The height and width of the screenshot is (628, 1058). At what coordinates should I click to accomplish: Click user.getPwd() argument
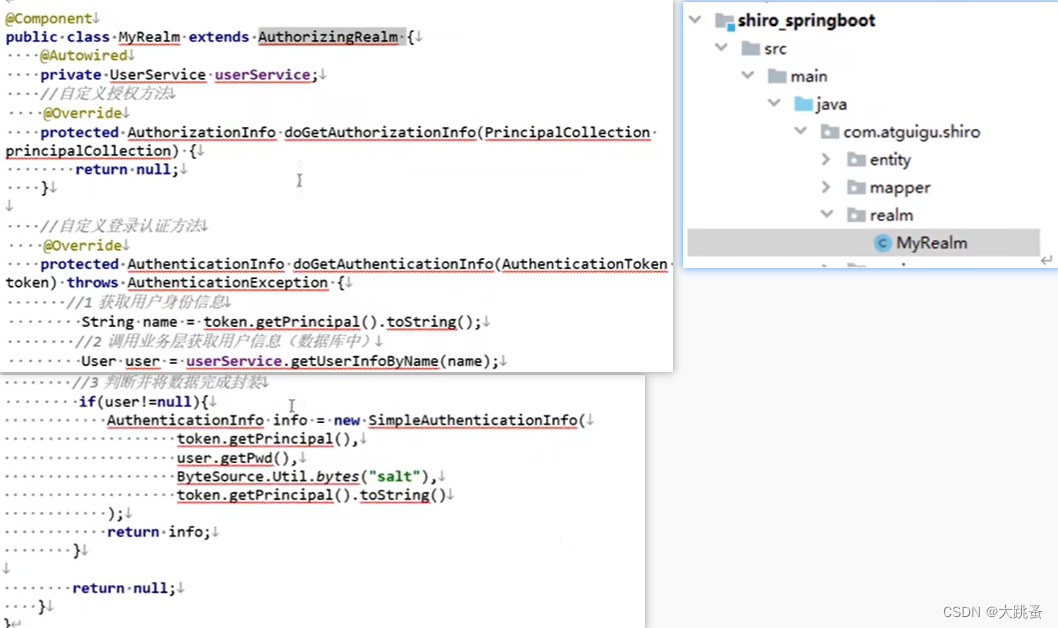(233, 458)
